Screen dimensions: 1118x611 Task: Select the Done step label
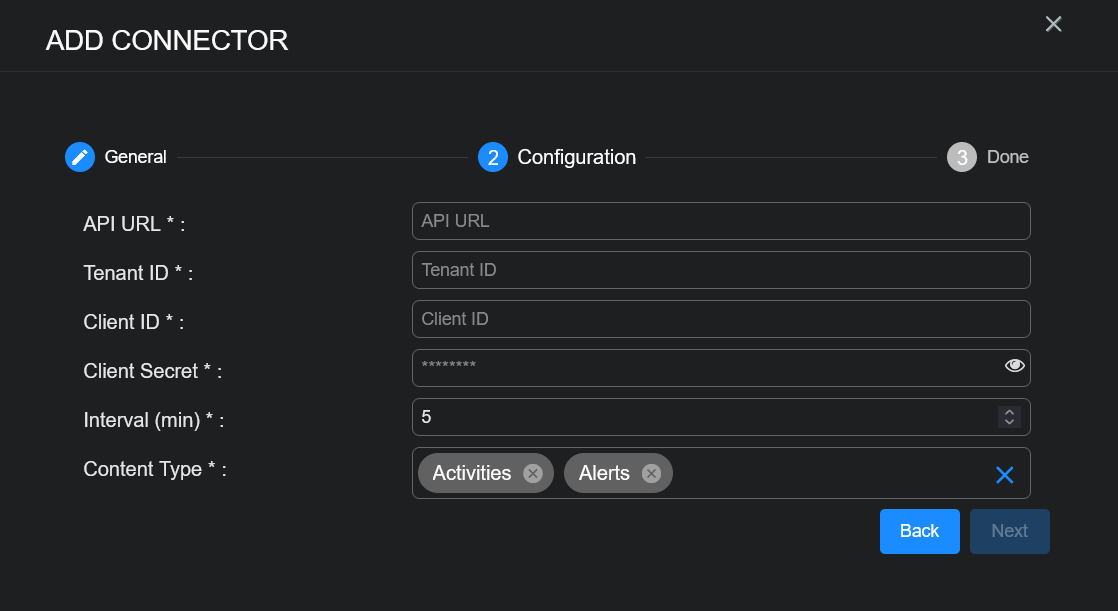pos(1007,157)
